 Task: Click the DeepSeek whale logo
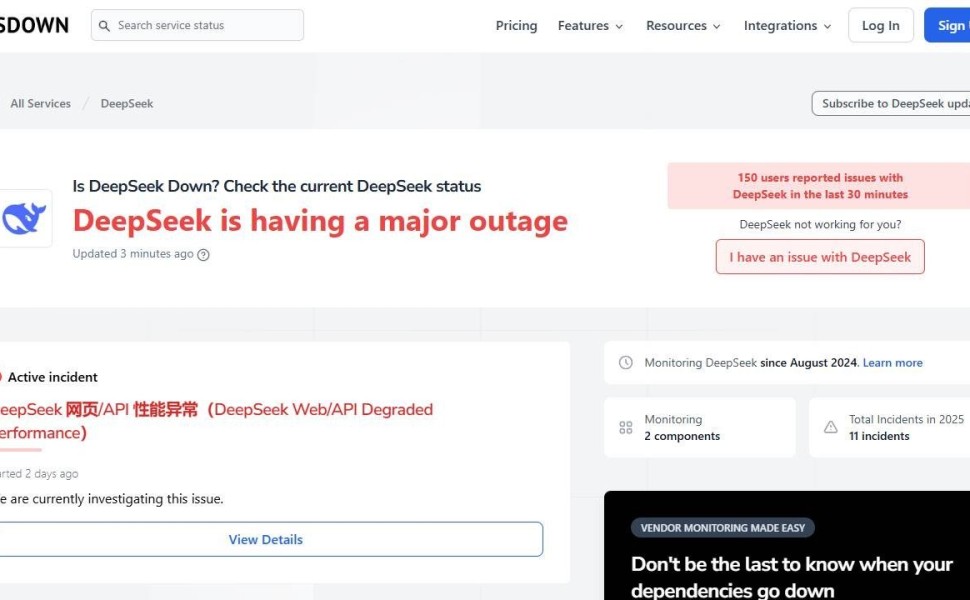coord(24,218)
